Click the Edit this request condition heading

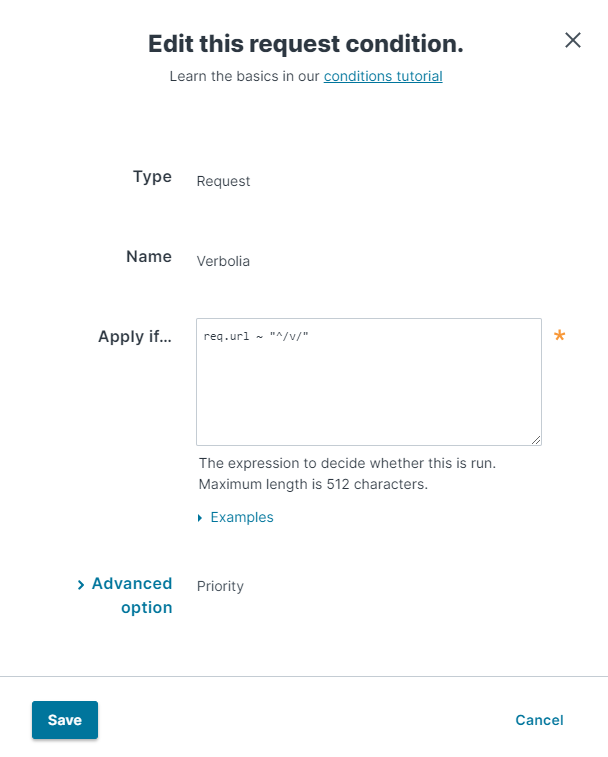(x=306, y=43)
